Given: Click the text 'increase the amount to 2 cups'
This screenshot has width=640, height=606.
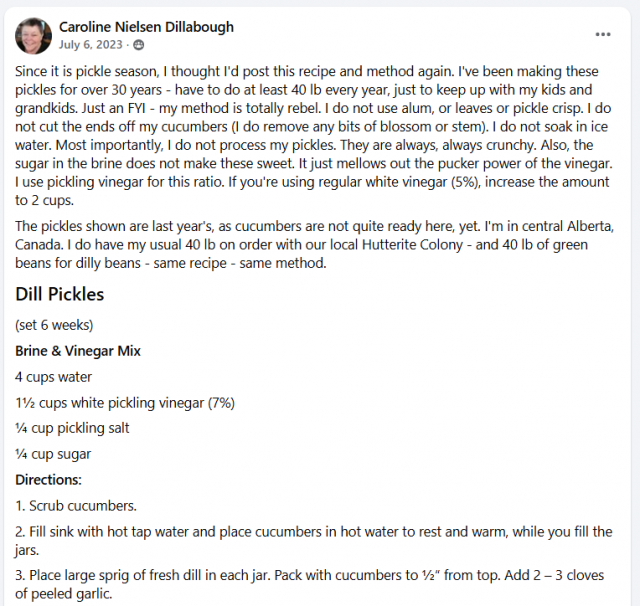Looking at the screenshot, I should pos(312,191).
